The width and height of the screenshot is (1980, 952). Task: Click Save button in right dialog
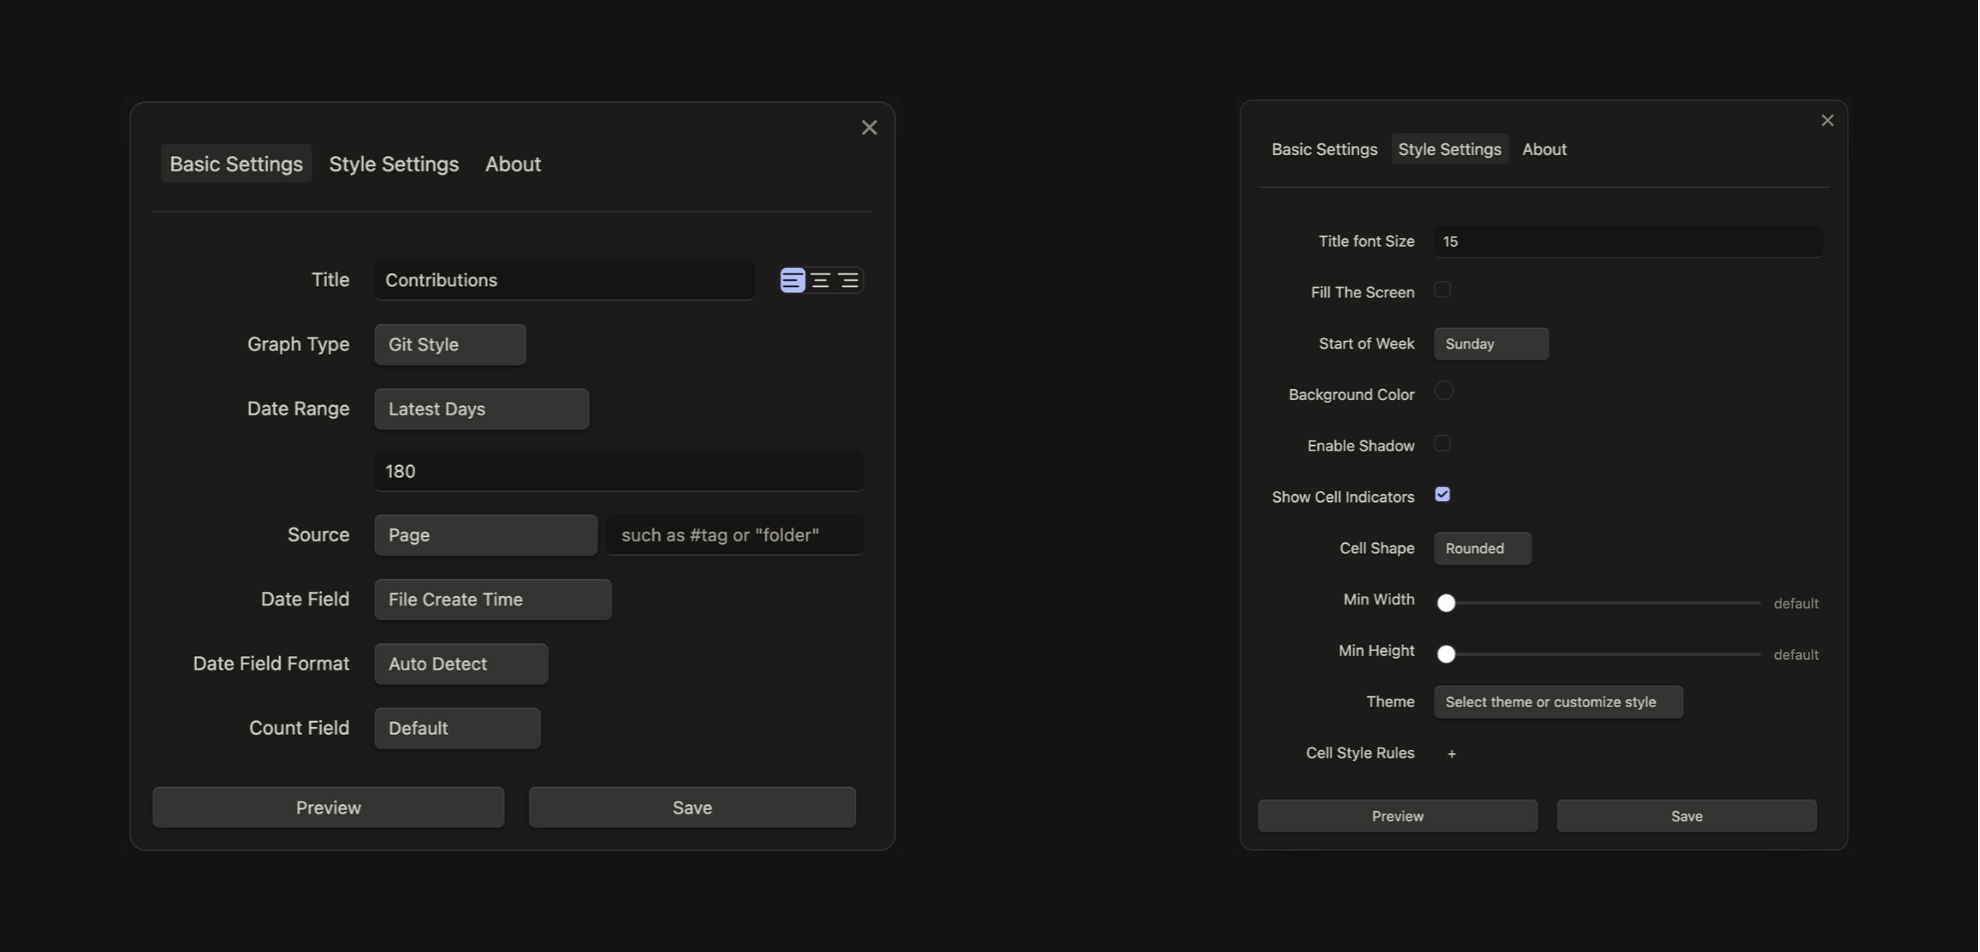1686,816
